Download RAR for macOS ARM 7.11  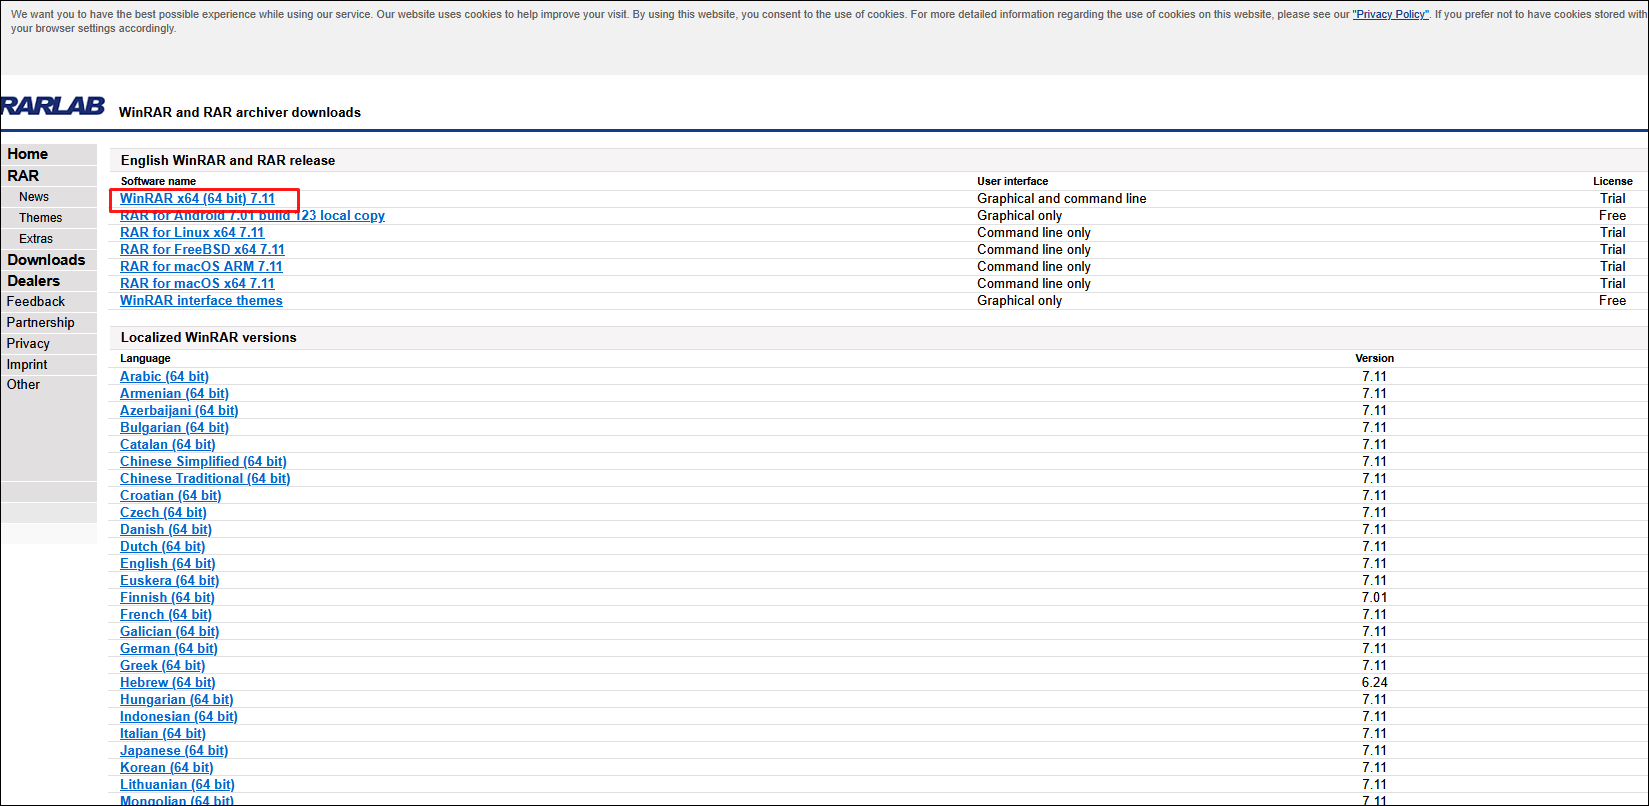point(201,267)
